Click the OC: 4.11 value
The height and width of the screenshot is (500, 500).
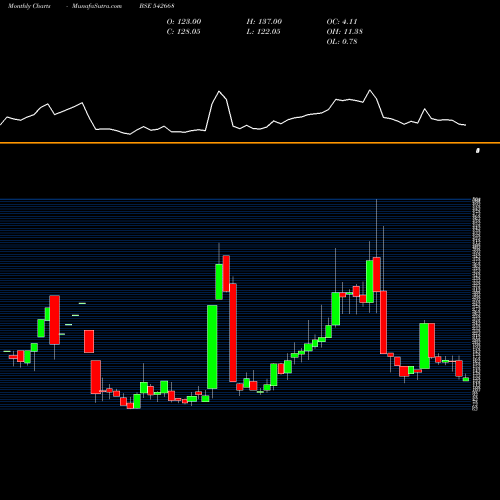point(342,22)
